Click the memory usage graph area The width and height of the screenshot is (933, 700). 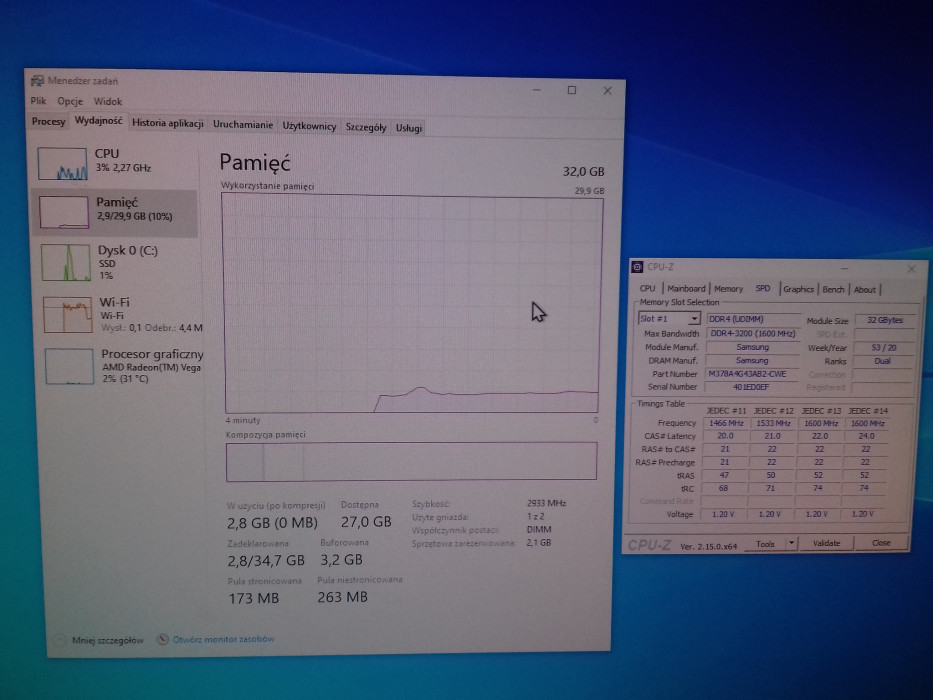pyautogui.click(x=412, y=304)
